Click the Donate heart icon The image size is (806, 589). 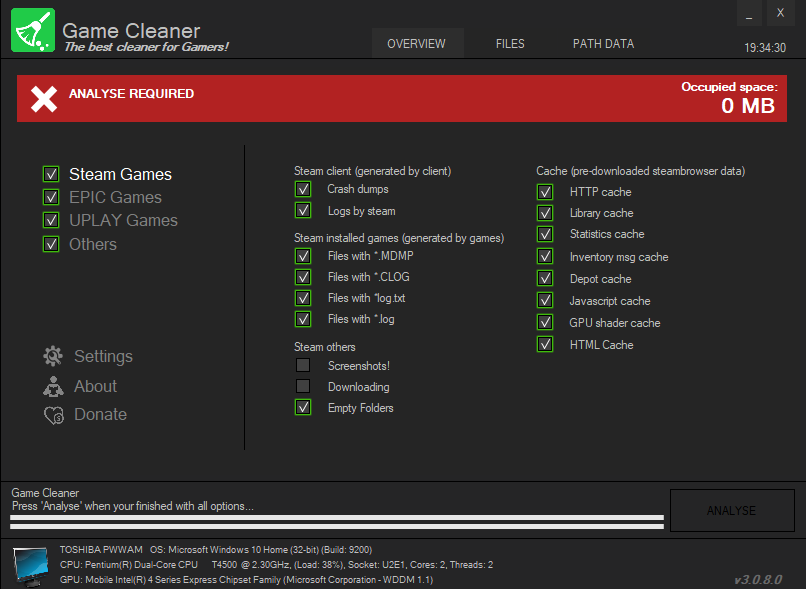53,415
